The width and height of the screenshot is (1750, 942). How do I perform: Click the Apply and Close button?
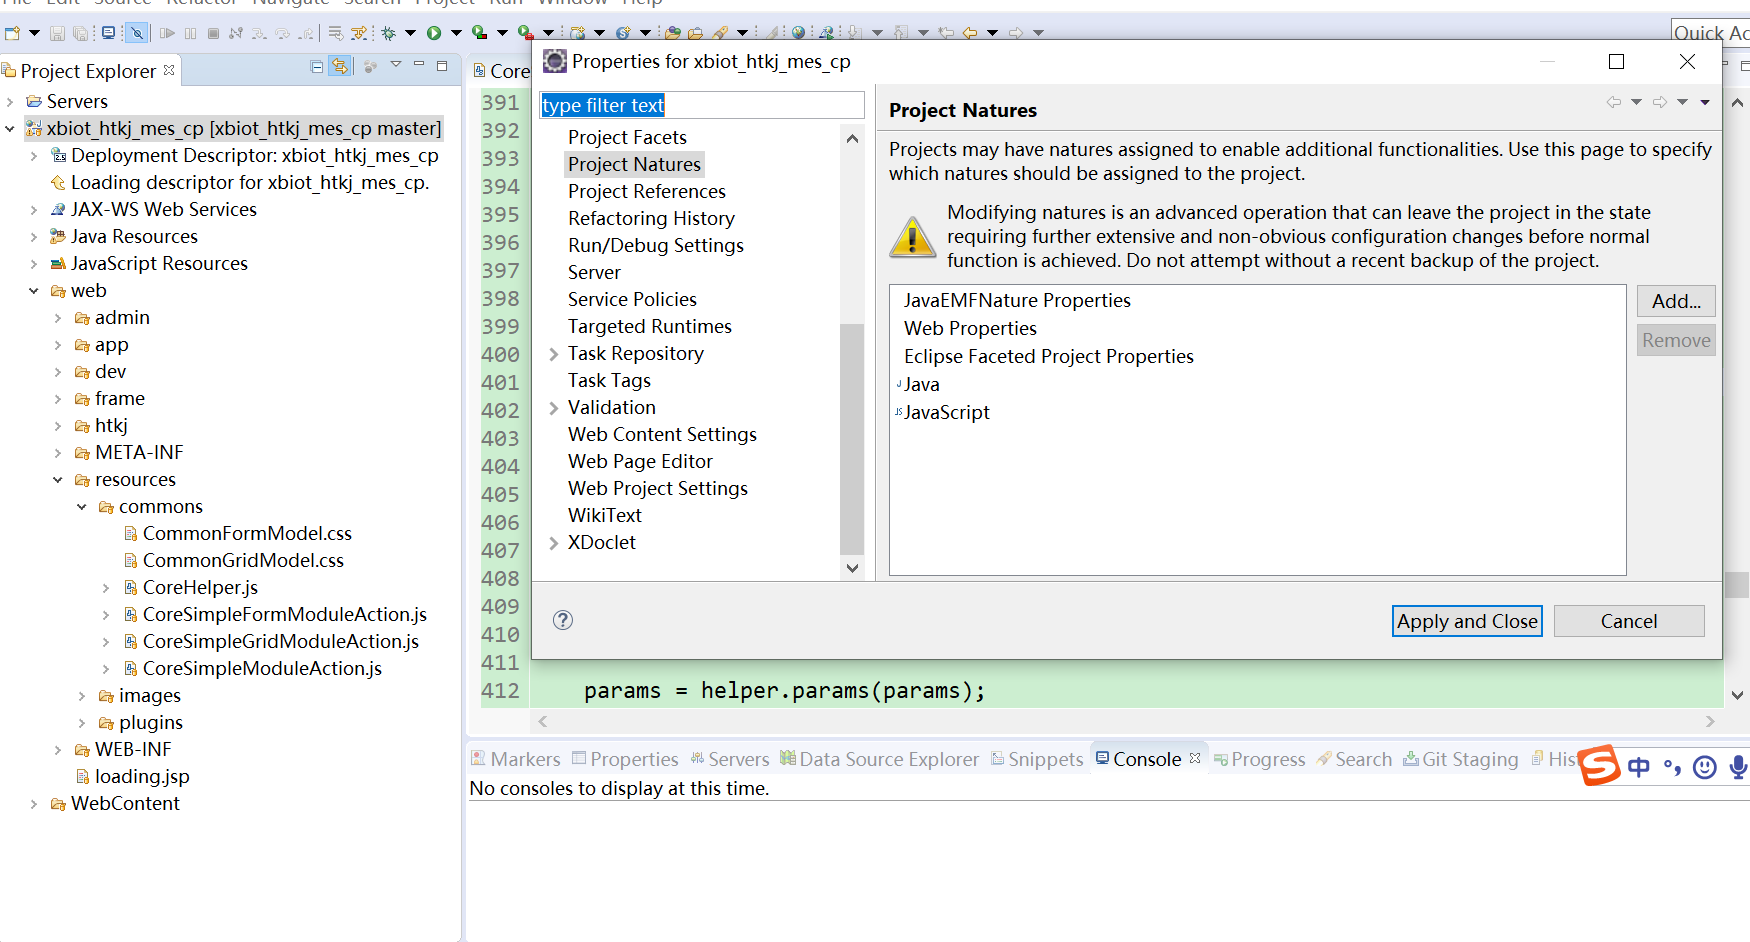point(1466,621)
